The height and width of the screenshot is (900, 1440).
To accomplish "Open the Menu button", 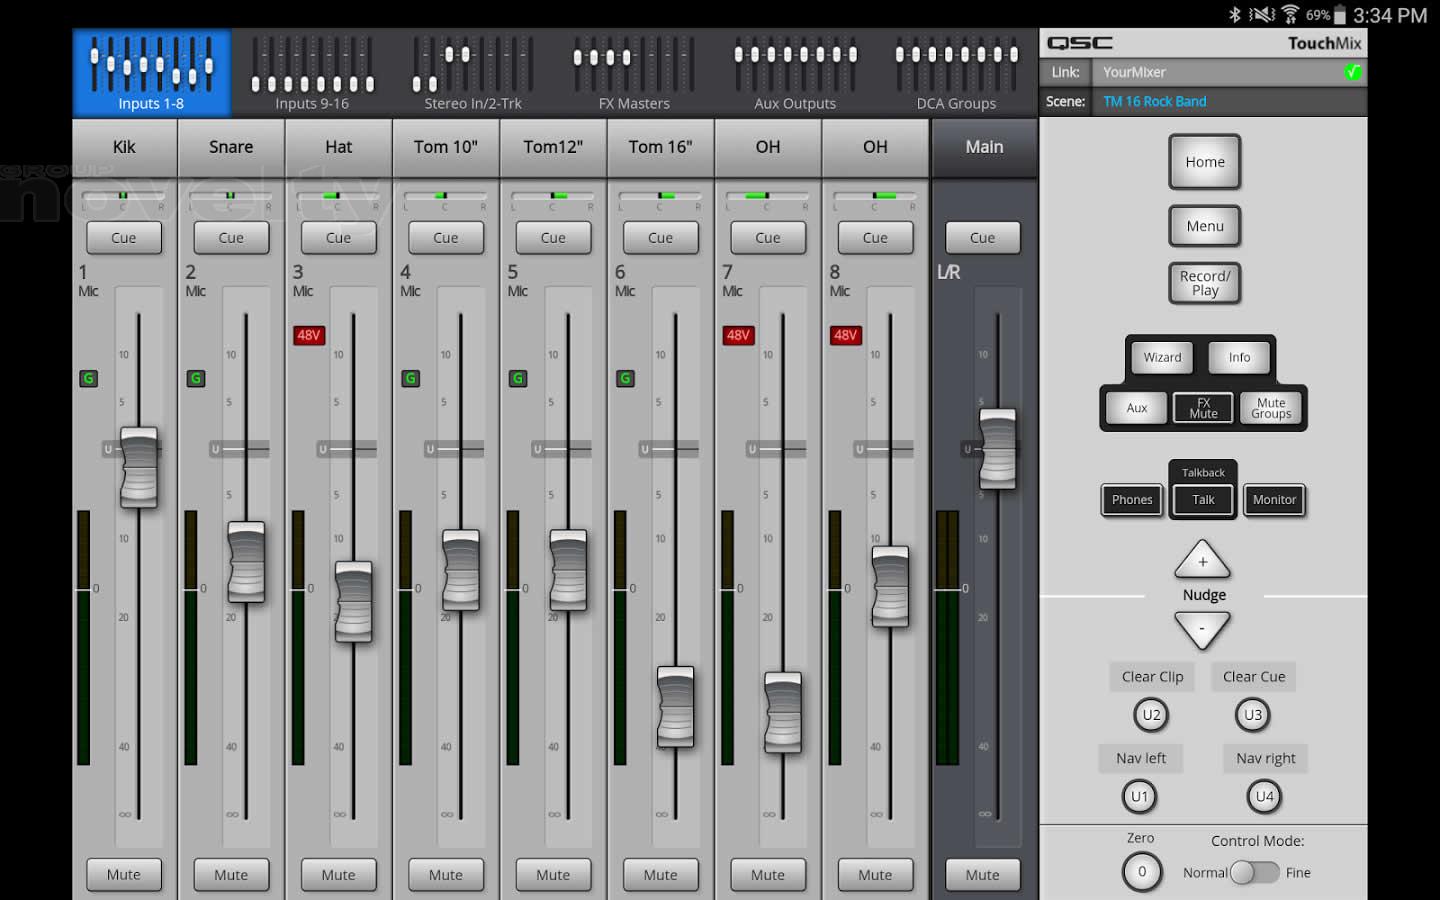I will (x=1204, y=226).
